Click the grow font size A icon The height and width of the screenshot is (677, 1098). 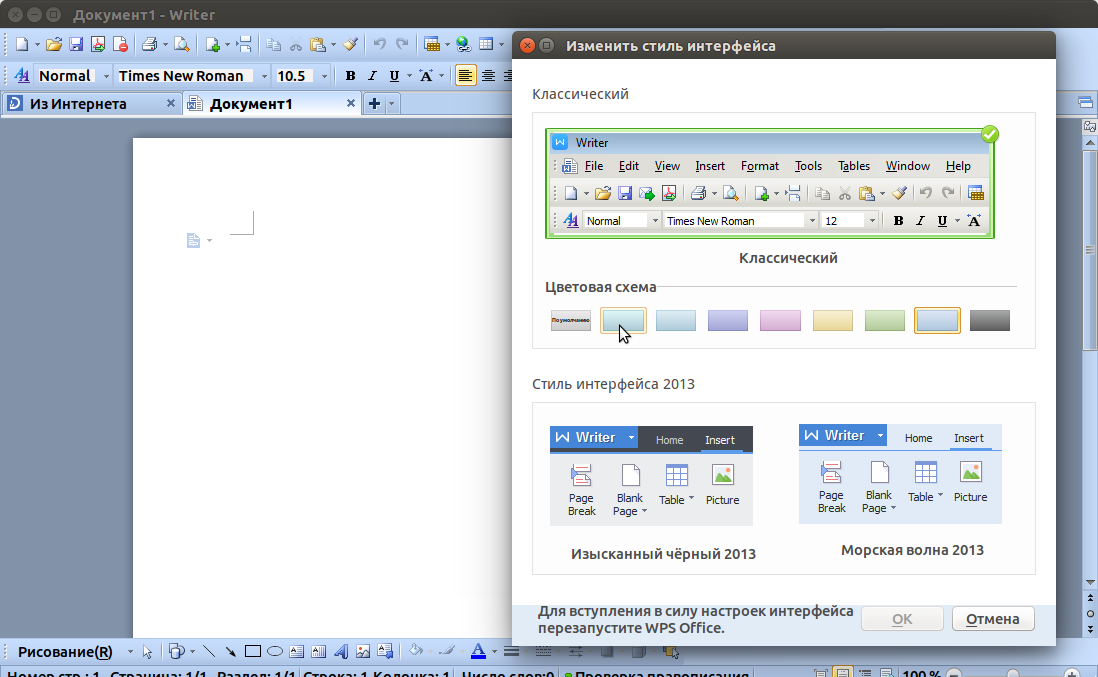(x=426, y=76)
